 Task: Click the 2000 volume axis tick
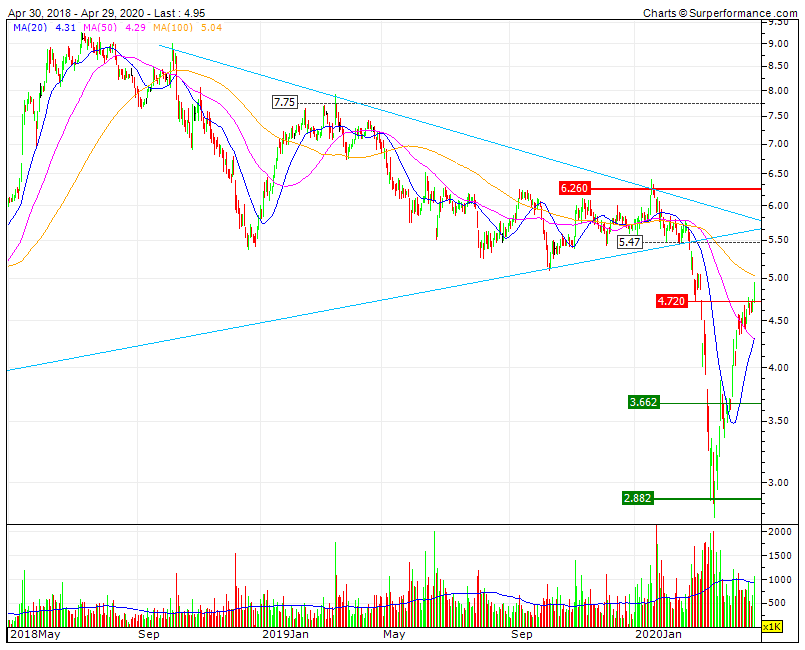tap(779, 532)
